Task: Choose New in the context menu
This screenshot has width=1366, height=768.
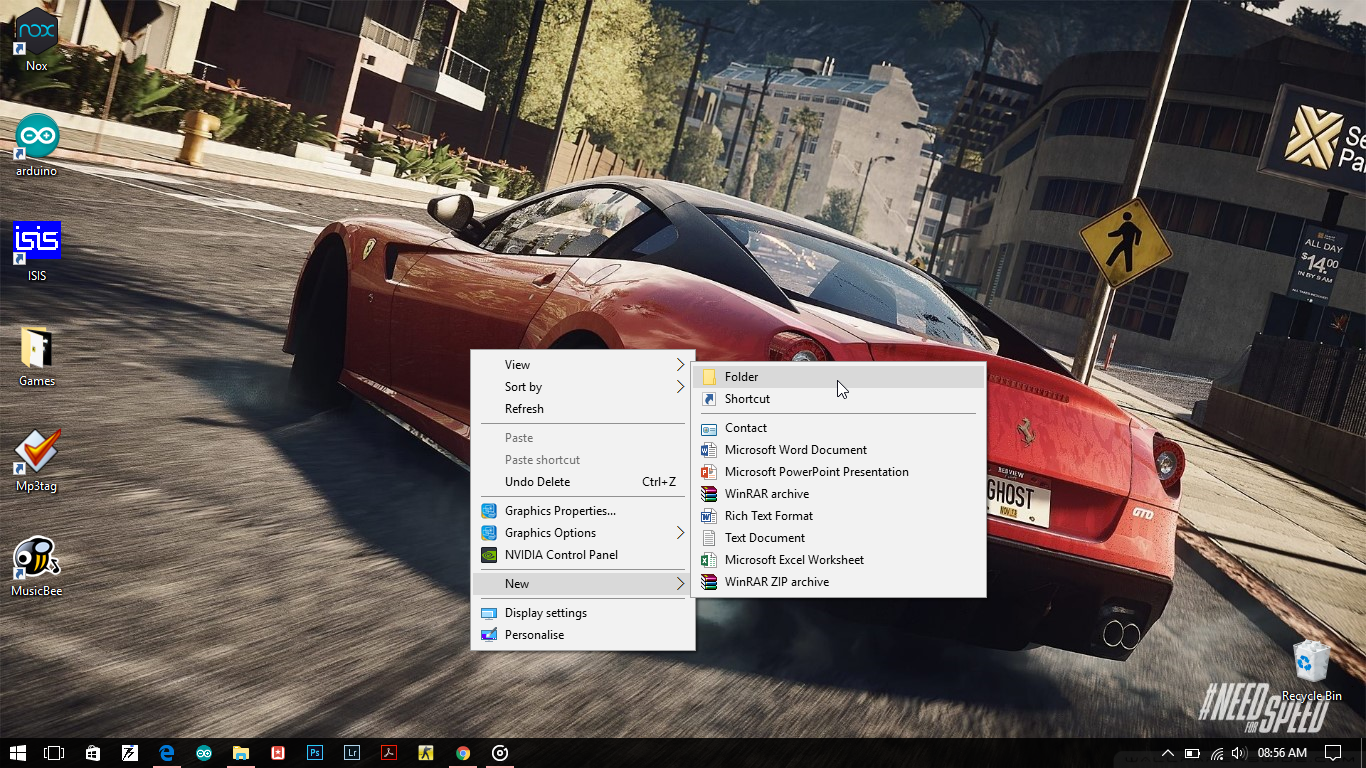Action: coord(582,584)
